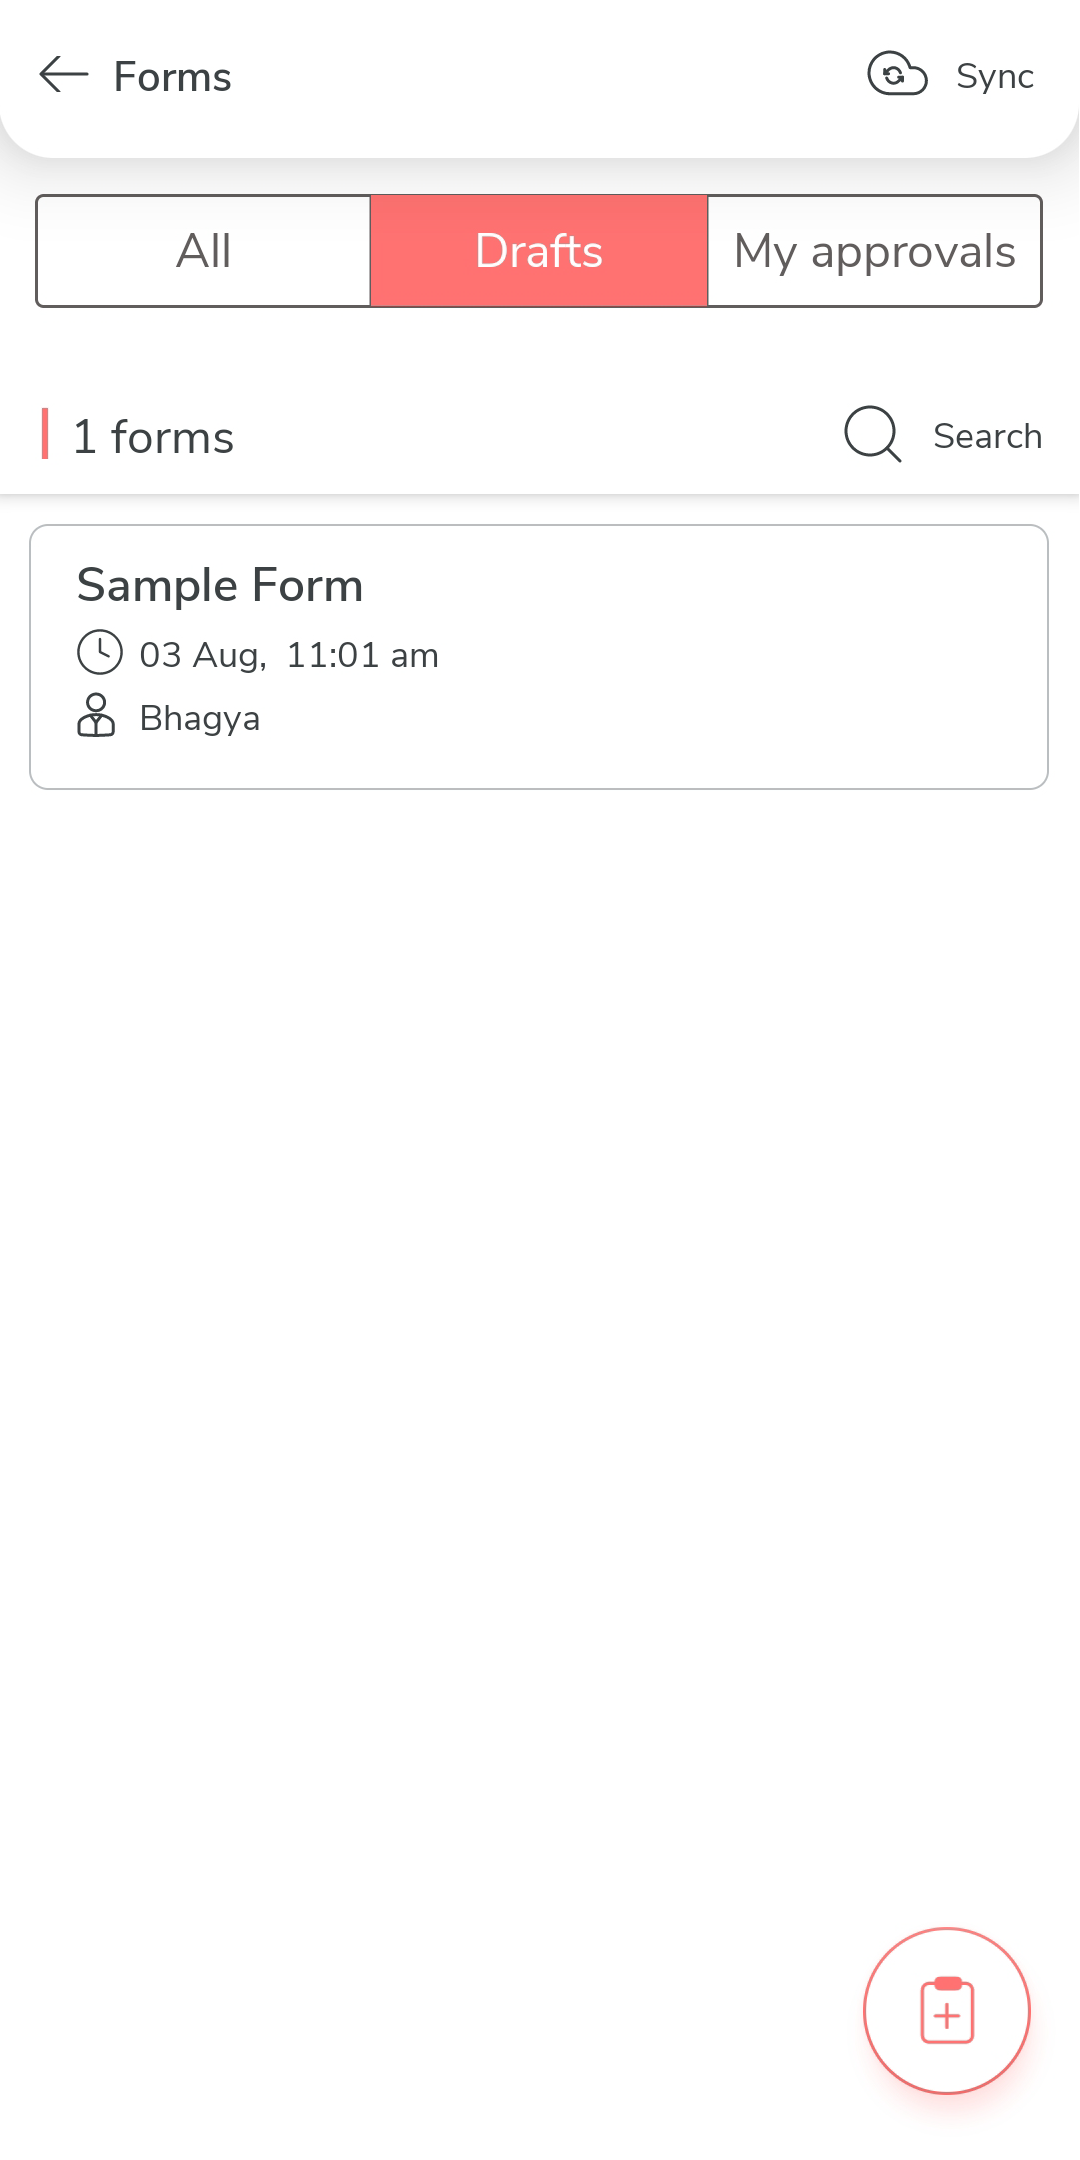
Task: Click the cloud sync icon
Action: tap(897, 74)
